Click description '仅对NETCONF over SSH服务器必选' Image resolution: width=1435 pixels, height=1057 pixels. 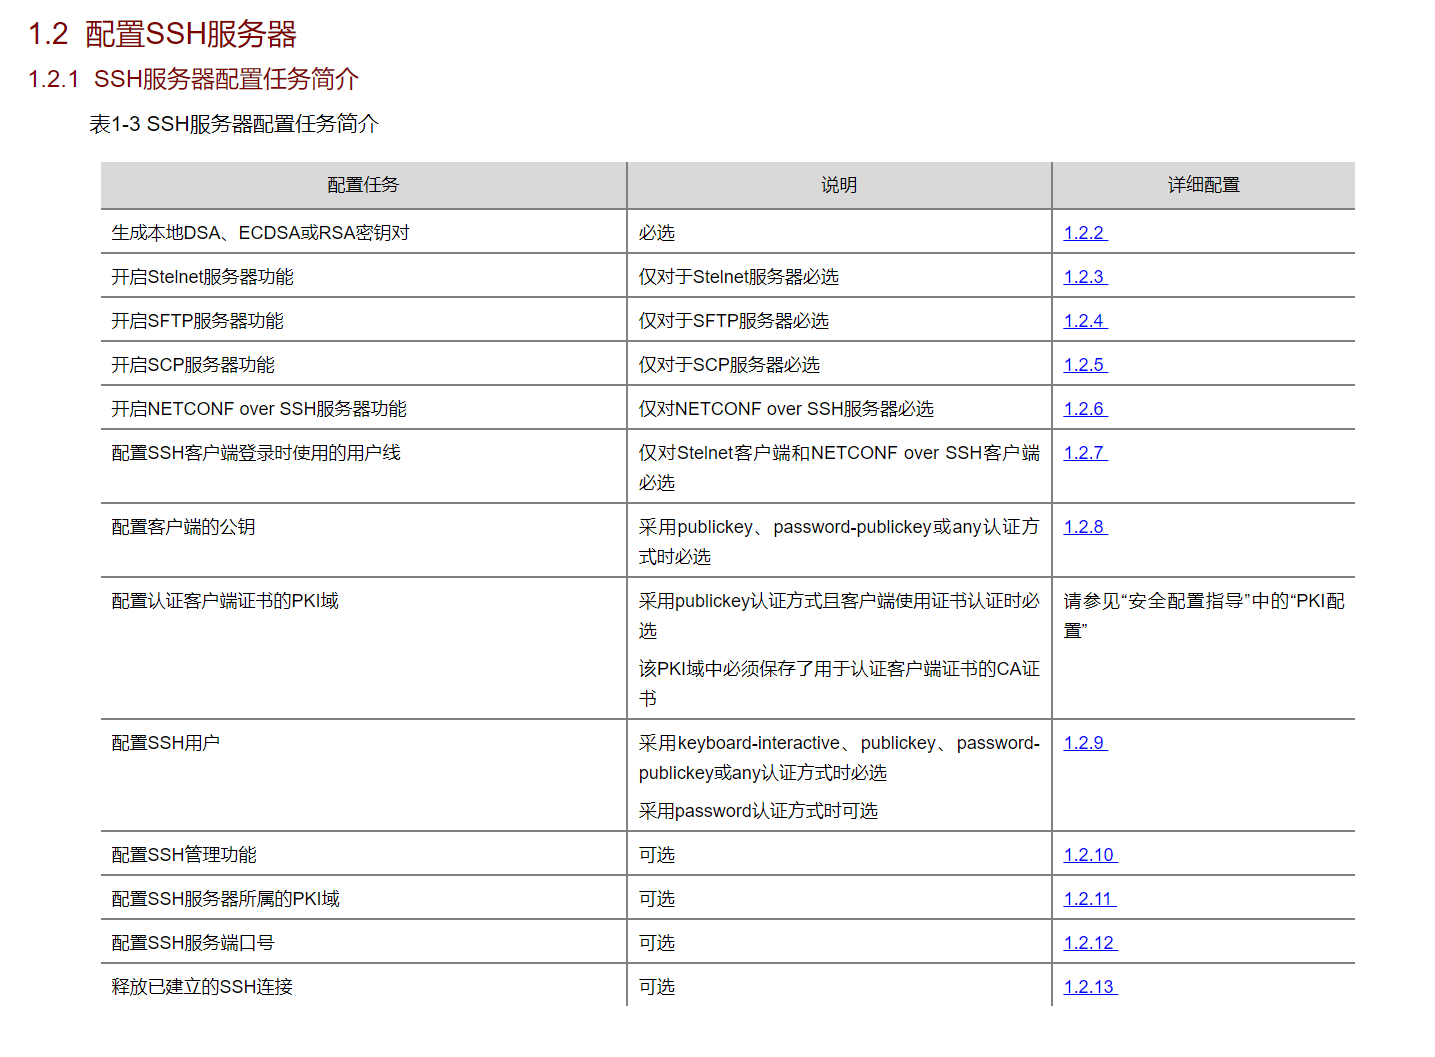coord(786,409)
